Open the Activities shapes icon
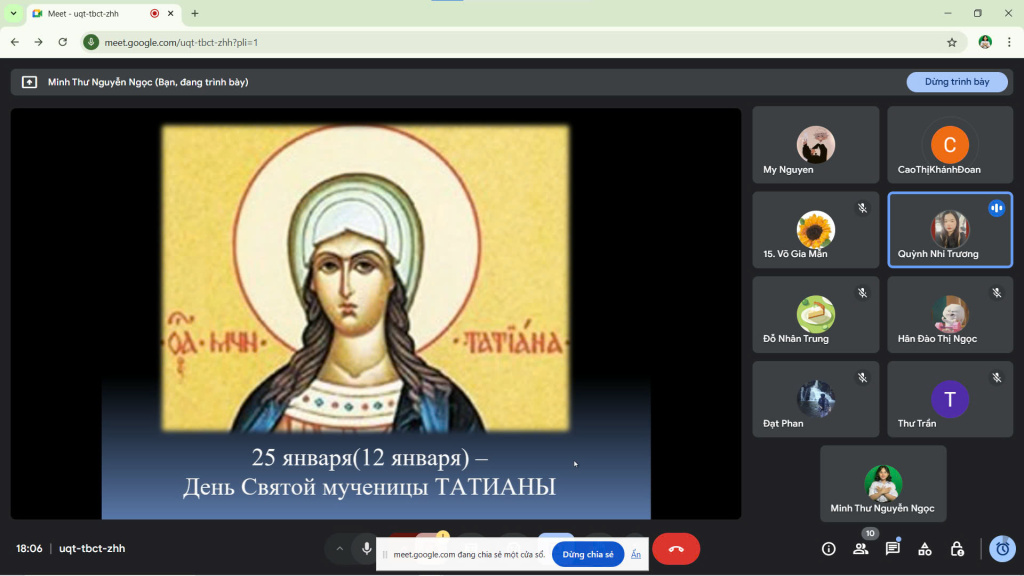 pyautogui.click(x=925, y=549)
